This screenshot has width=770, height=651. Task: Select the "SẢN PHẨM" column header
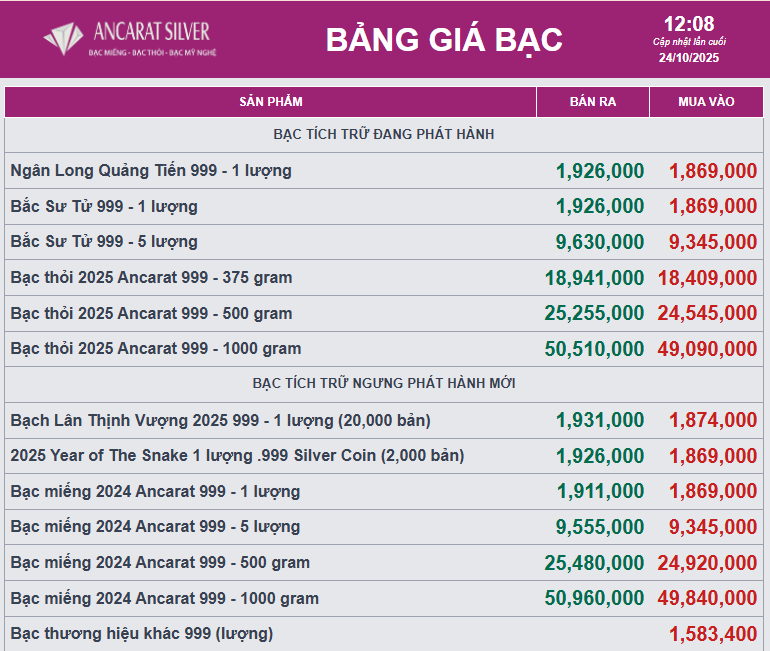[x=270, y=102]
